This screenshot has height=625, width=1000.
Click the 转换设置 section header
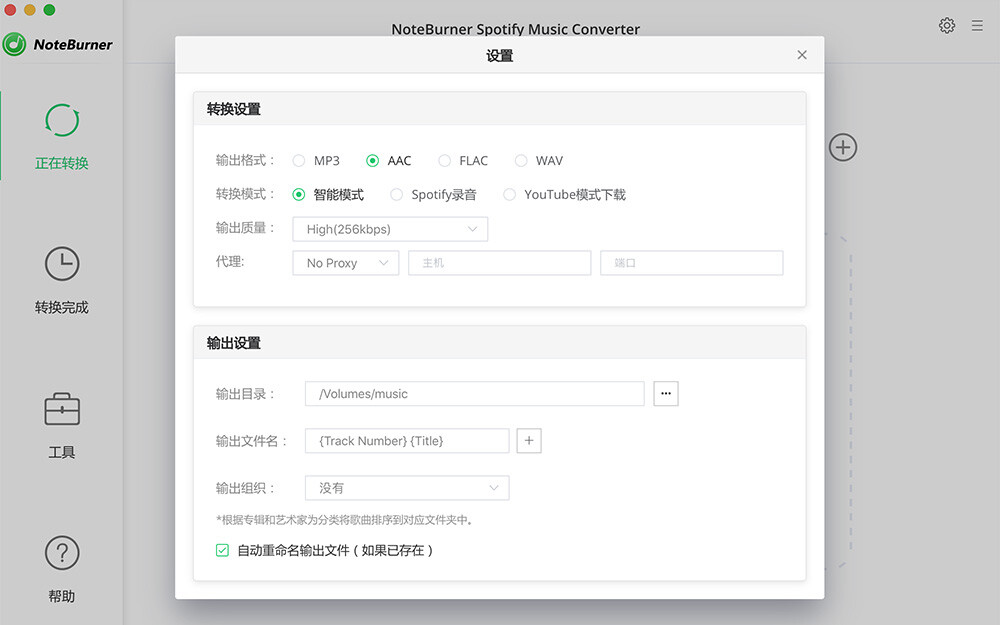[x=499, y=109]
